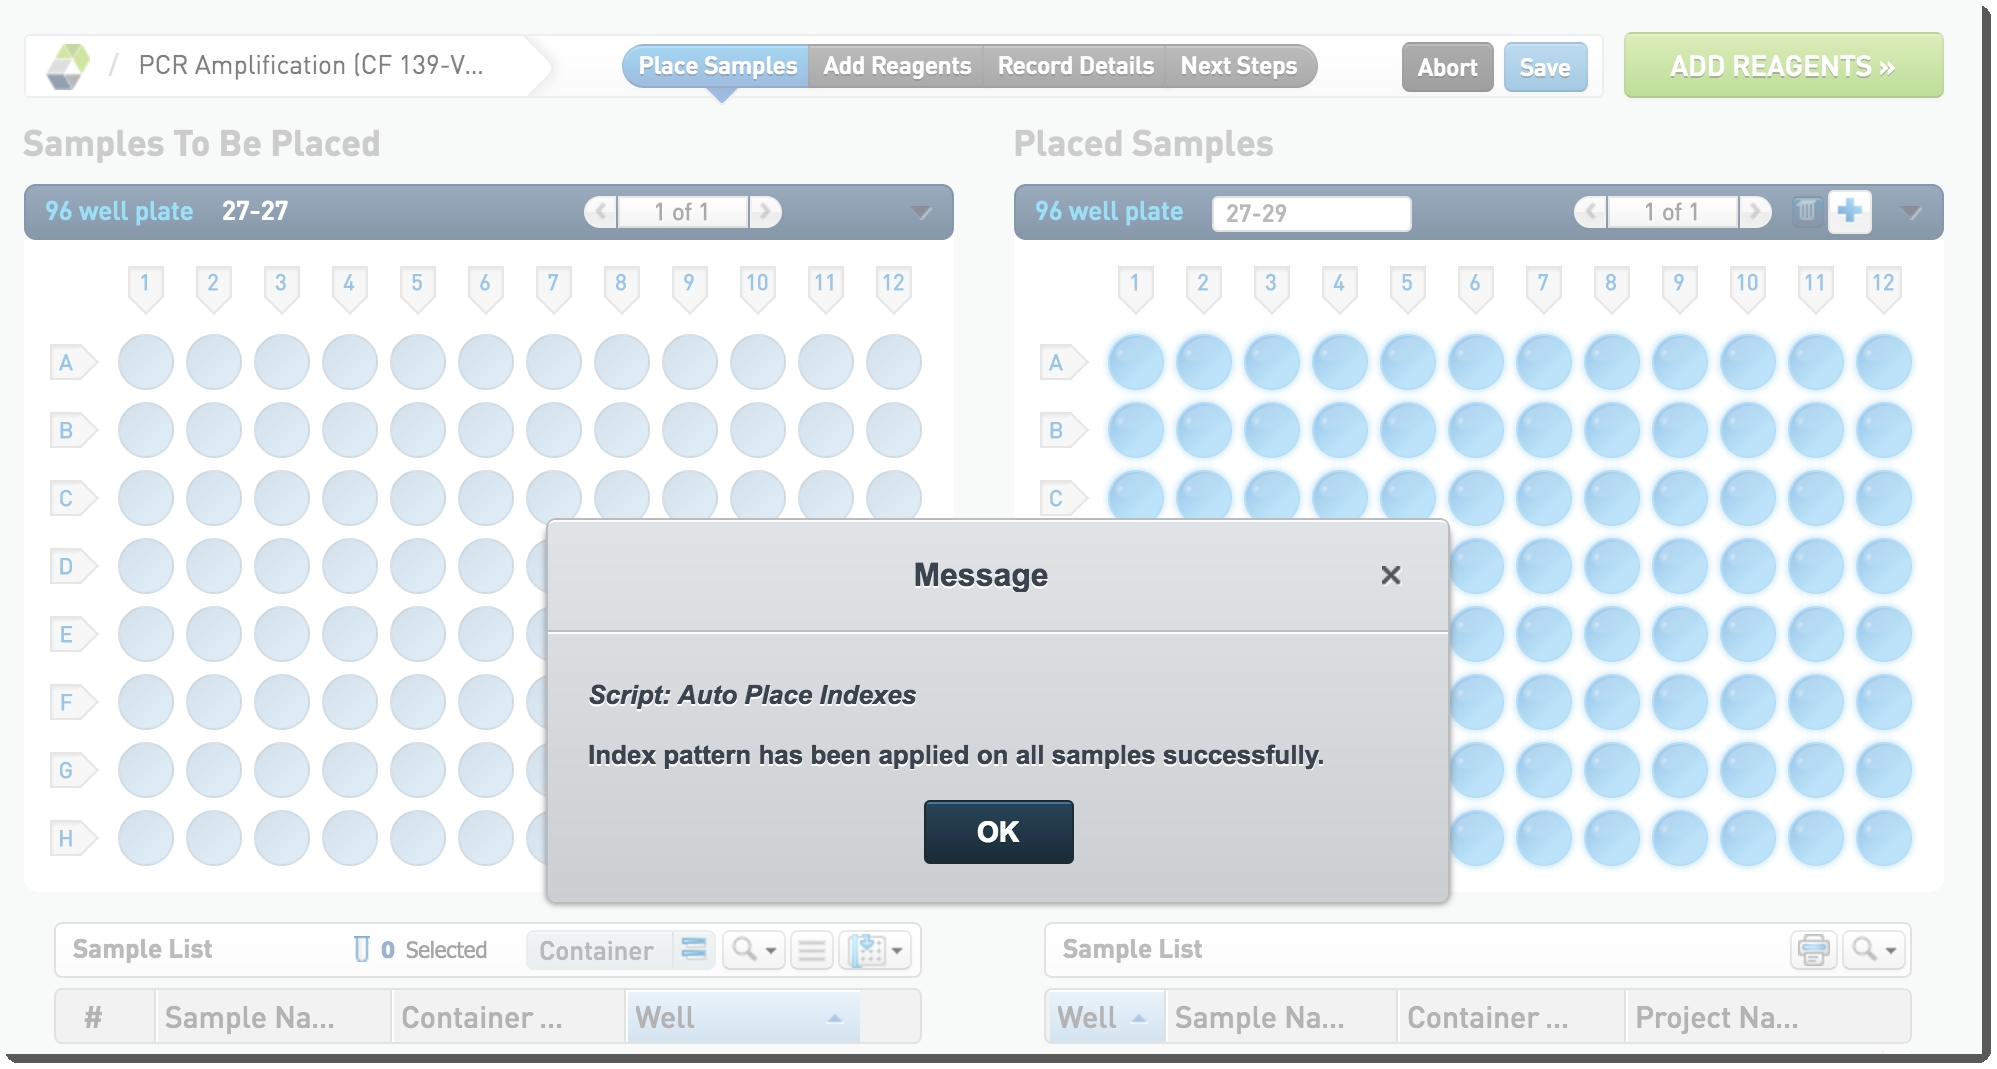This screenshot has height=1069, width=1997.
Task: Go to next placed plate page arrow
Action: [x=1754, y=212]
